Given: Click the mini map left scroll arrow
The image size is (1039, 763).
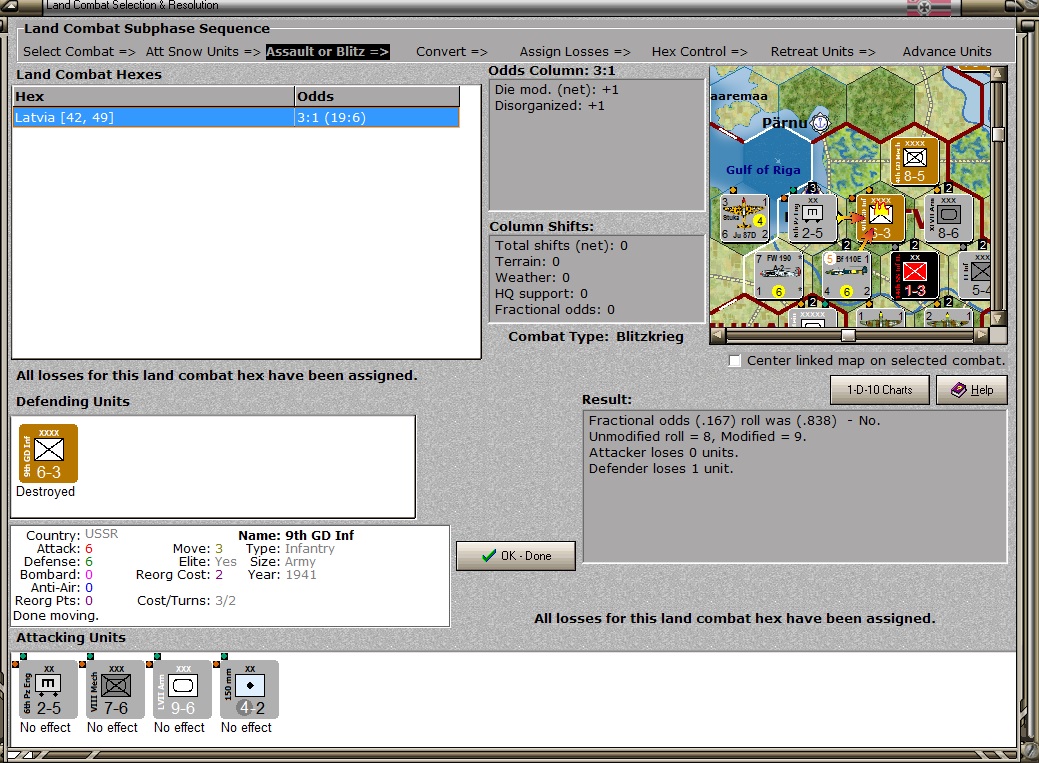Looking at the screenshot, I should 717,335.
